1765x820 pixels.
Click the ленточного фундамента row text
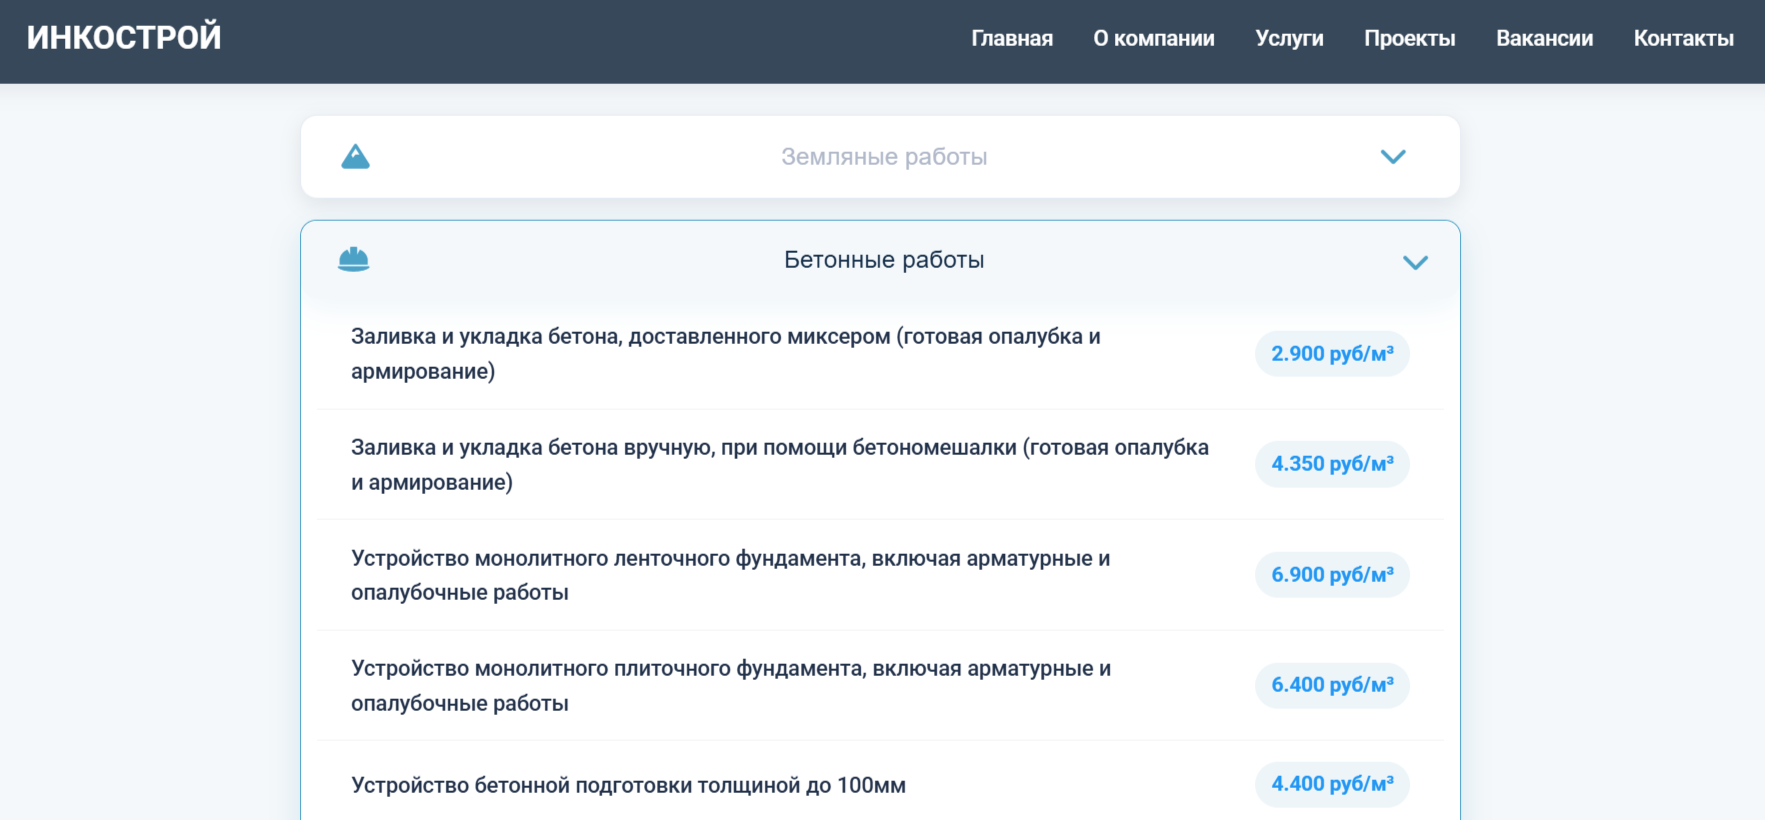coord(731,575)
